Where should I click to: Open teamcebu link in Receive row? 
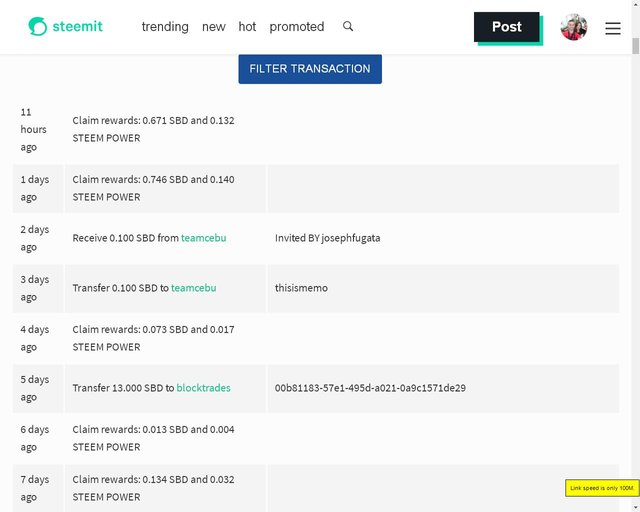point(204,238)
